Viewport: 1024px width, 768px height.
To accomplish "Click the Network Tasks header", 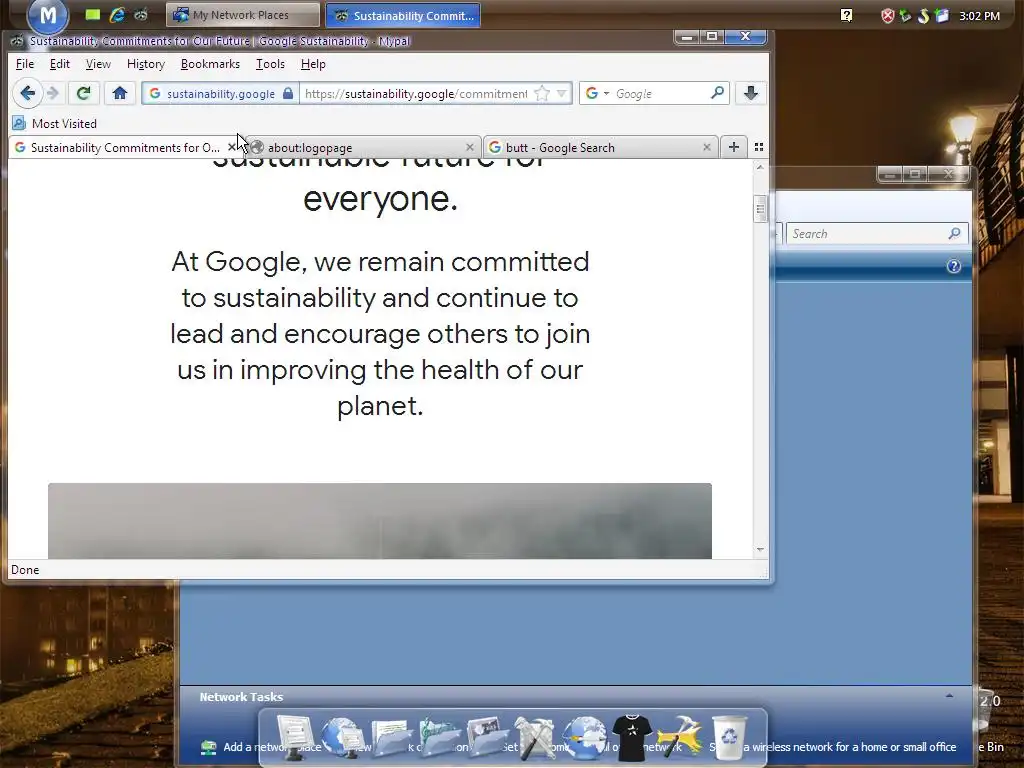I will coord(241,697).
